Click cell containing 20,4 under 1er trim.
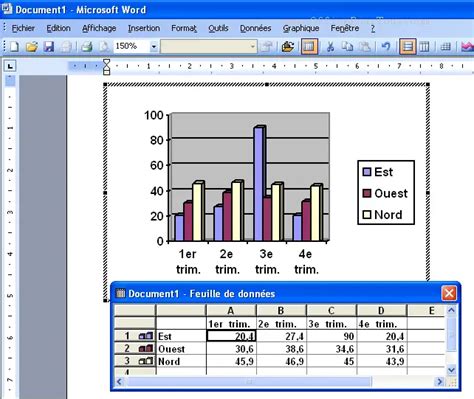The width and height of the screenshot is (474, 399). (231, 336)
